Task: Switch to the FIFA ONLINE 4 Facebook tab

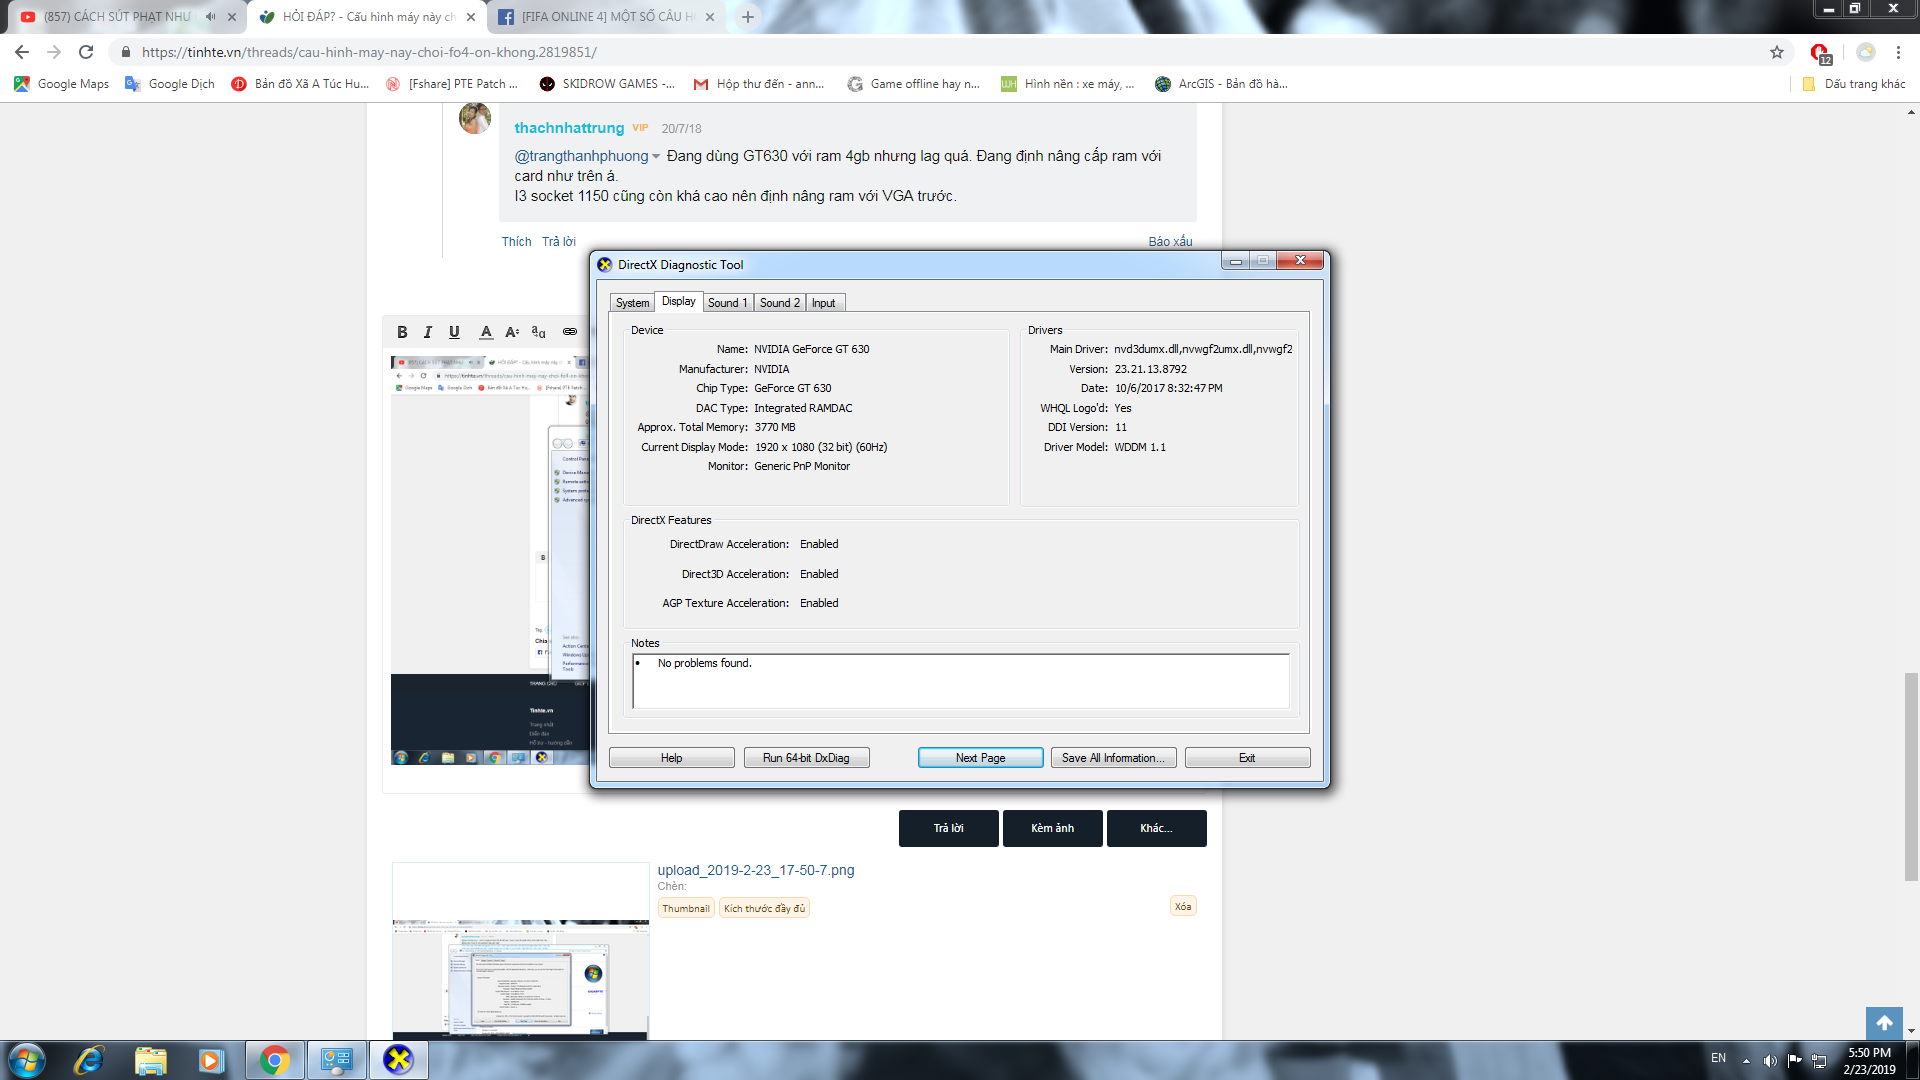Action: coord(607,17)
